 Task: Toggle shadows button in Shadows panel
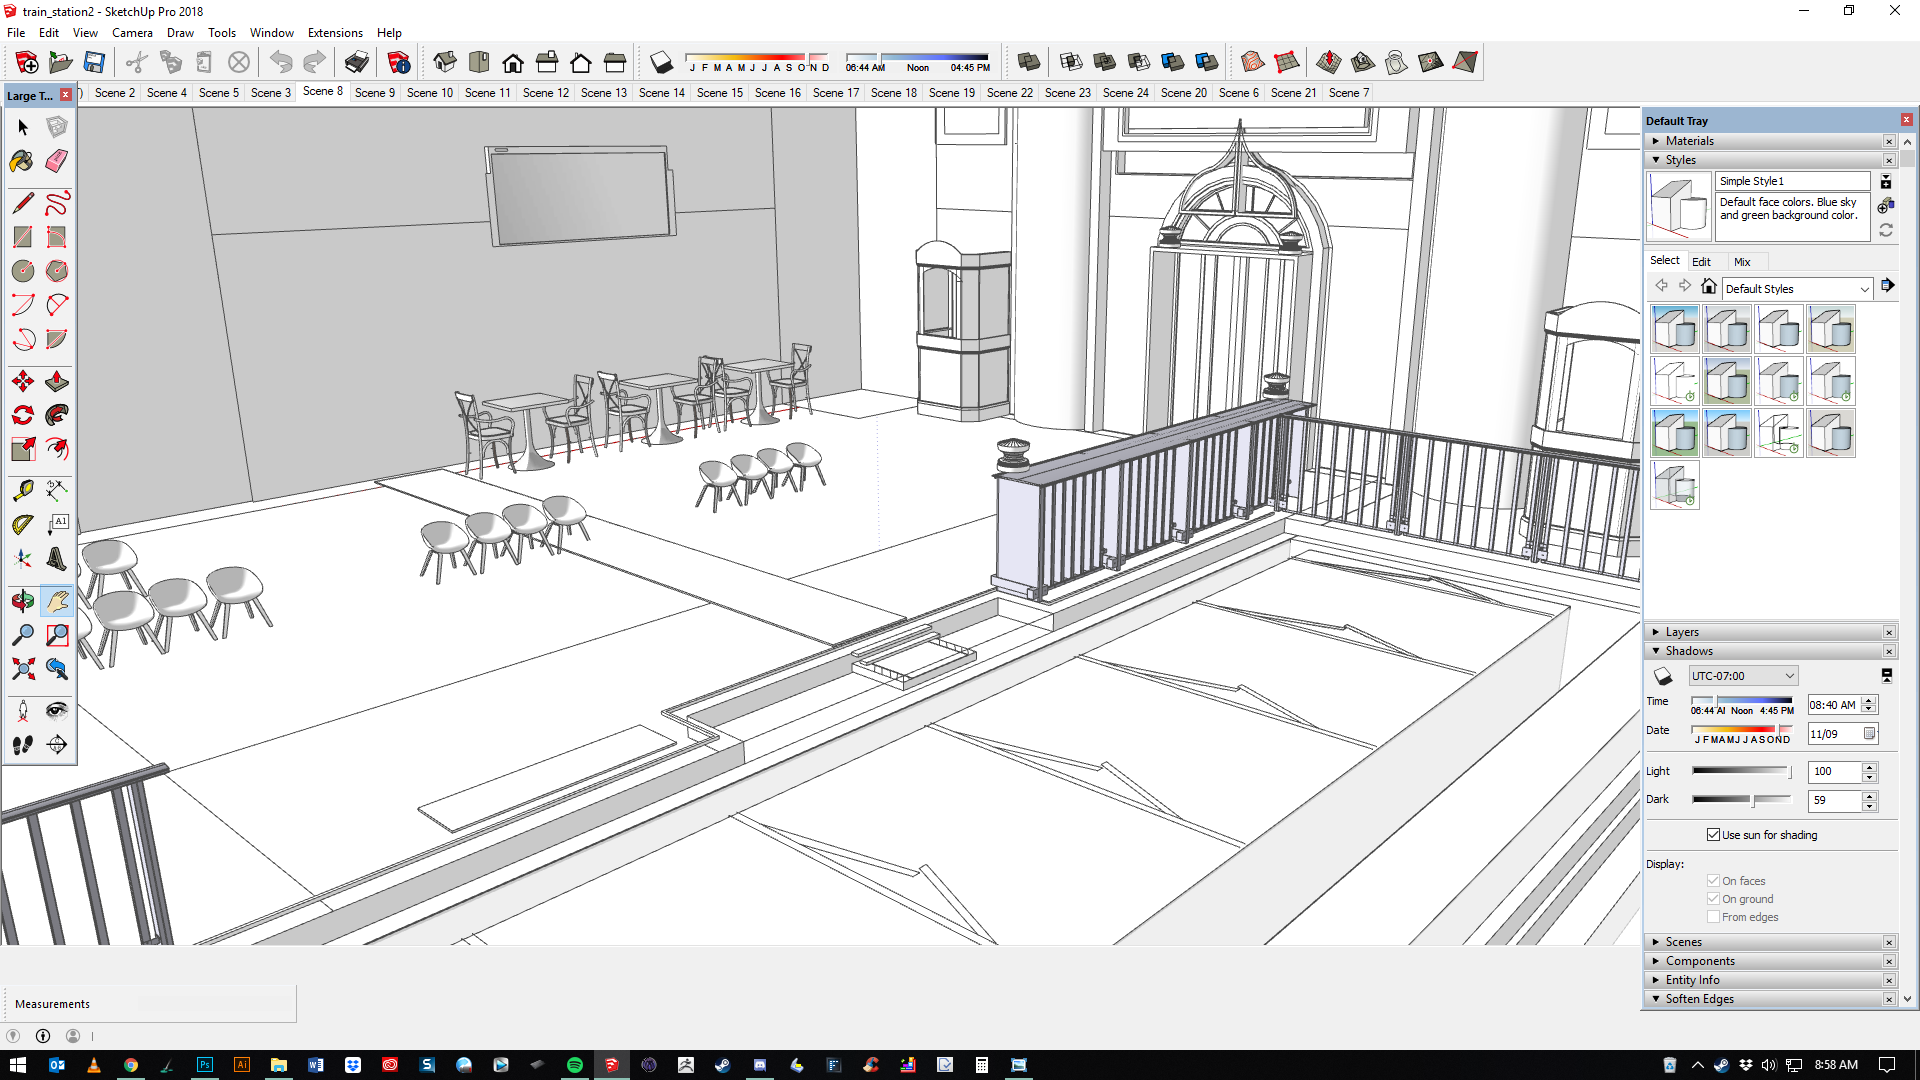pos(1663,677)
